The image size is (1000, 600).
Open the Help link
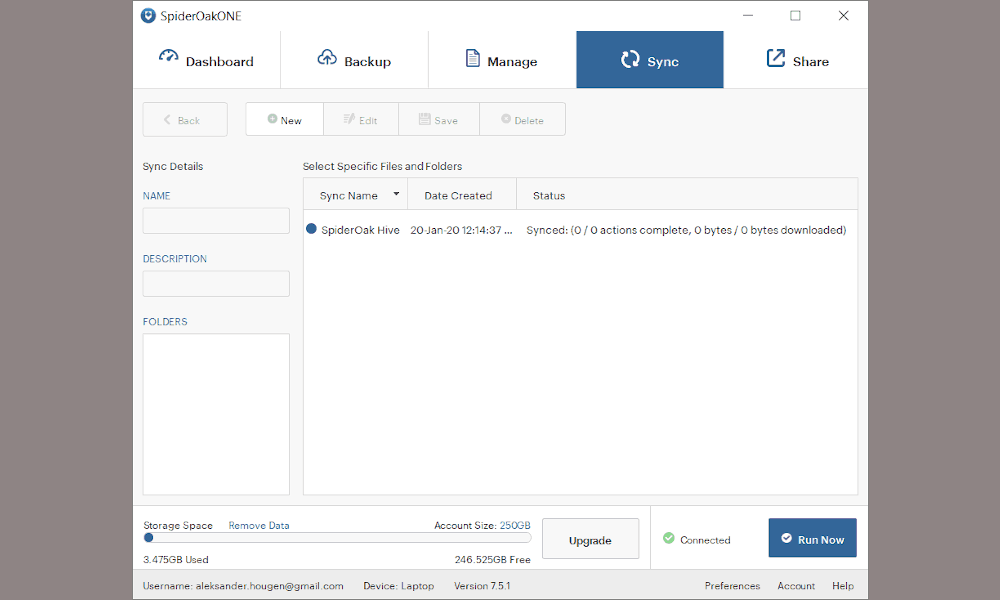[842, 585]
